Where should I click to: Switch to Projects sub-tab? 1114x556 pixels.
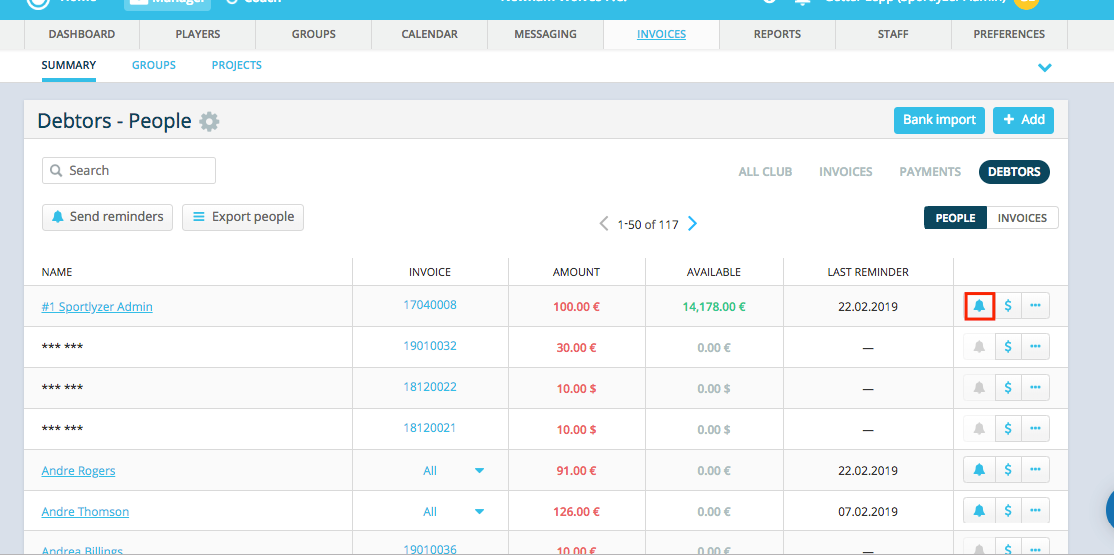click(237, 65)
